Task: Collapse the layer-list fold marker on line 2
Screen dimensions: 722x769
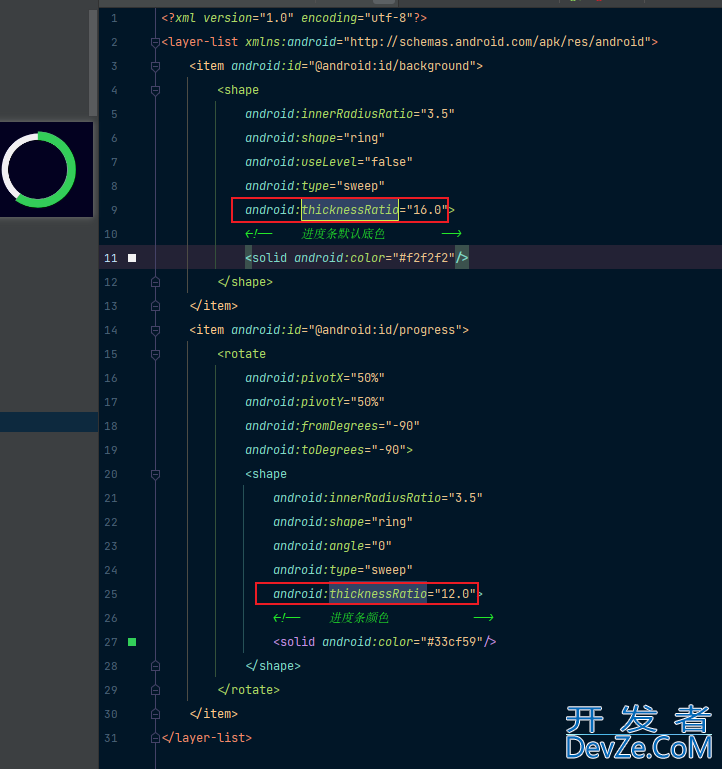Action: point(155,42)
